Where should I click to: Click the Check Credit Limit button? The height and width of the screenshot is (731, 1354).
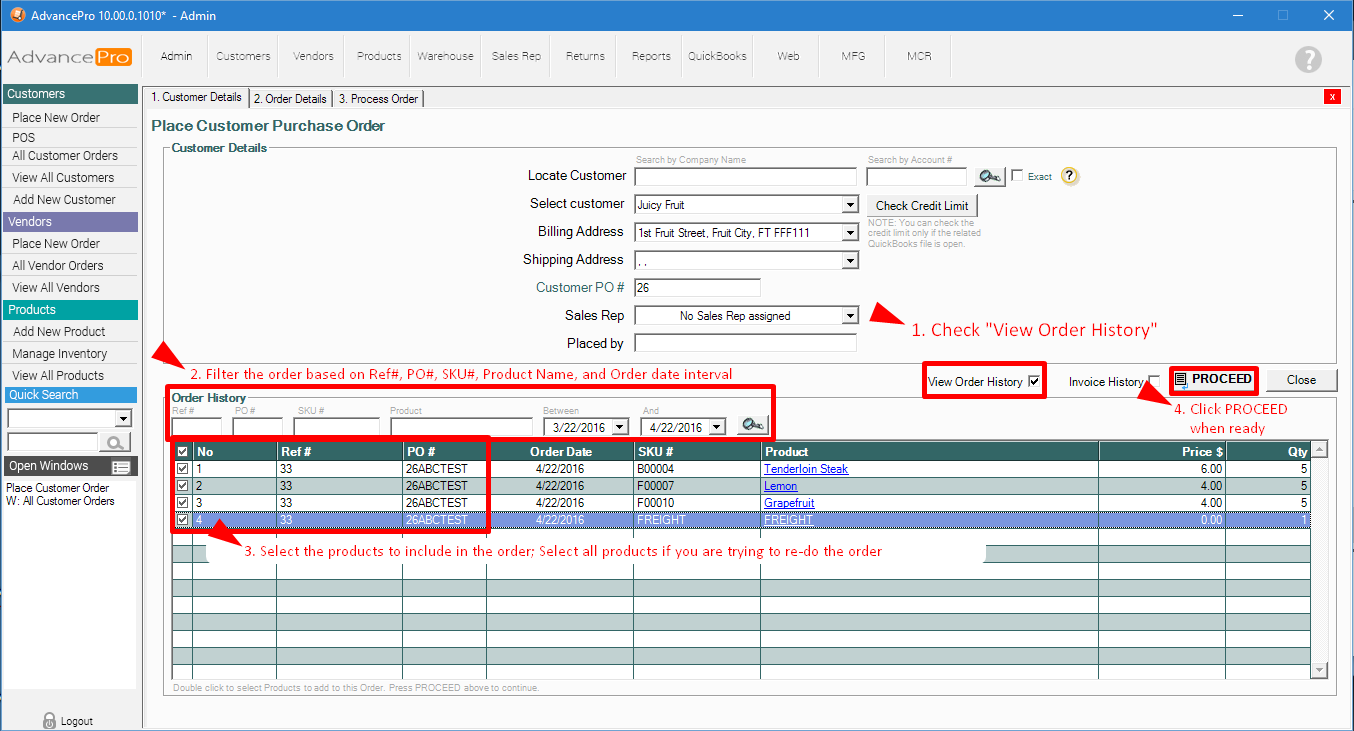922,205
